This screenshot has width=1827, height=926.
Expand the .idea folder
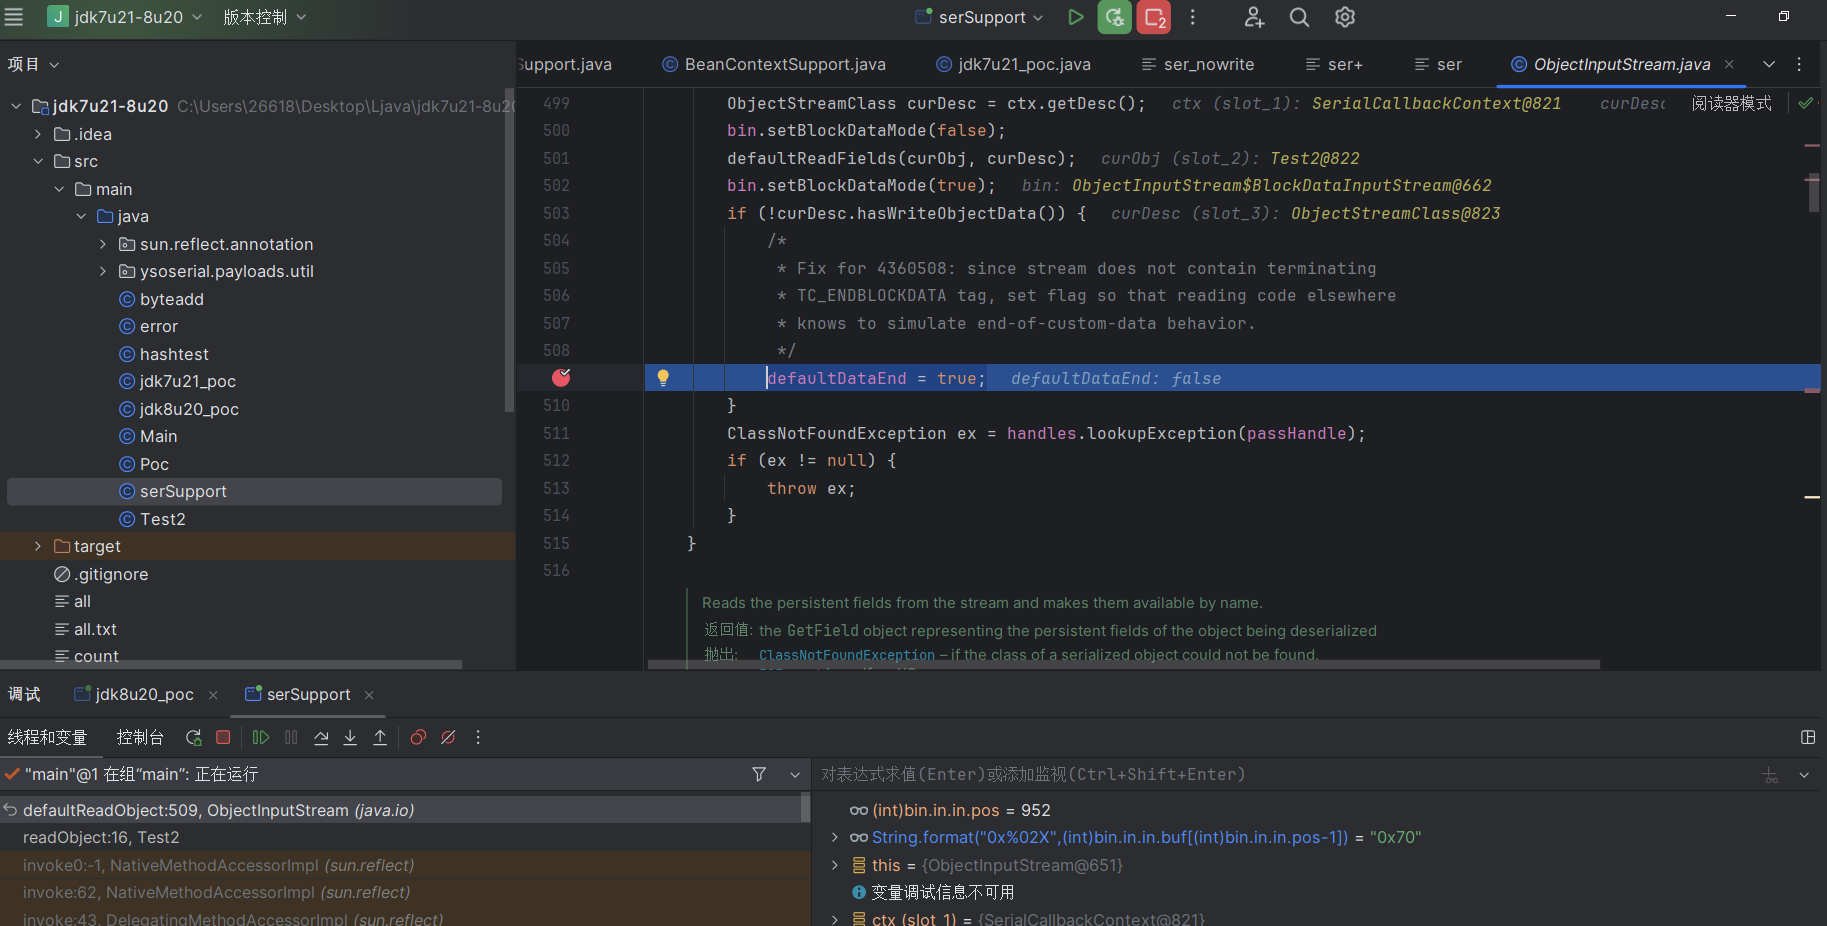(38, 134)
